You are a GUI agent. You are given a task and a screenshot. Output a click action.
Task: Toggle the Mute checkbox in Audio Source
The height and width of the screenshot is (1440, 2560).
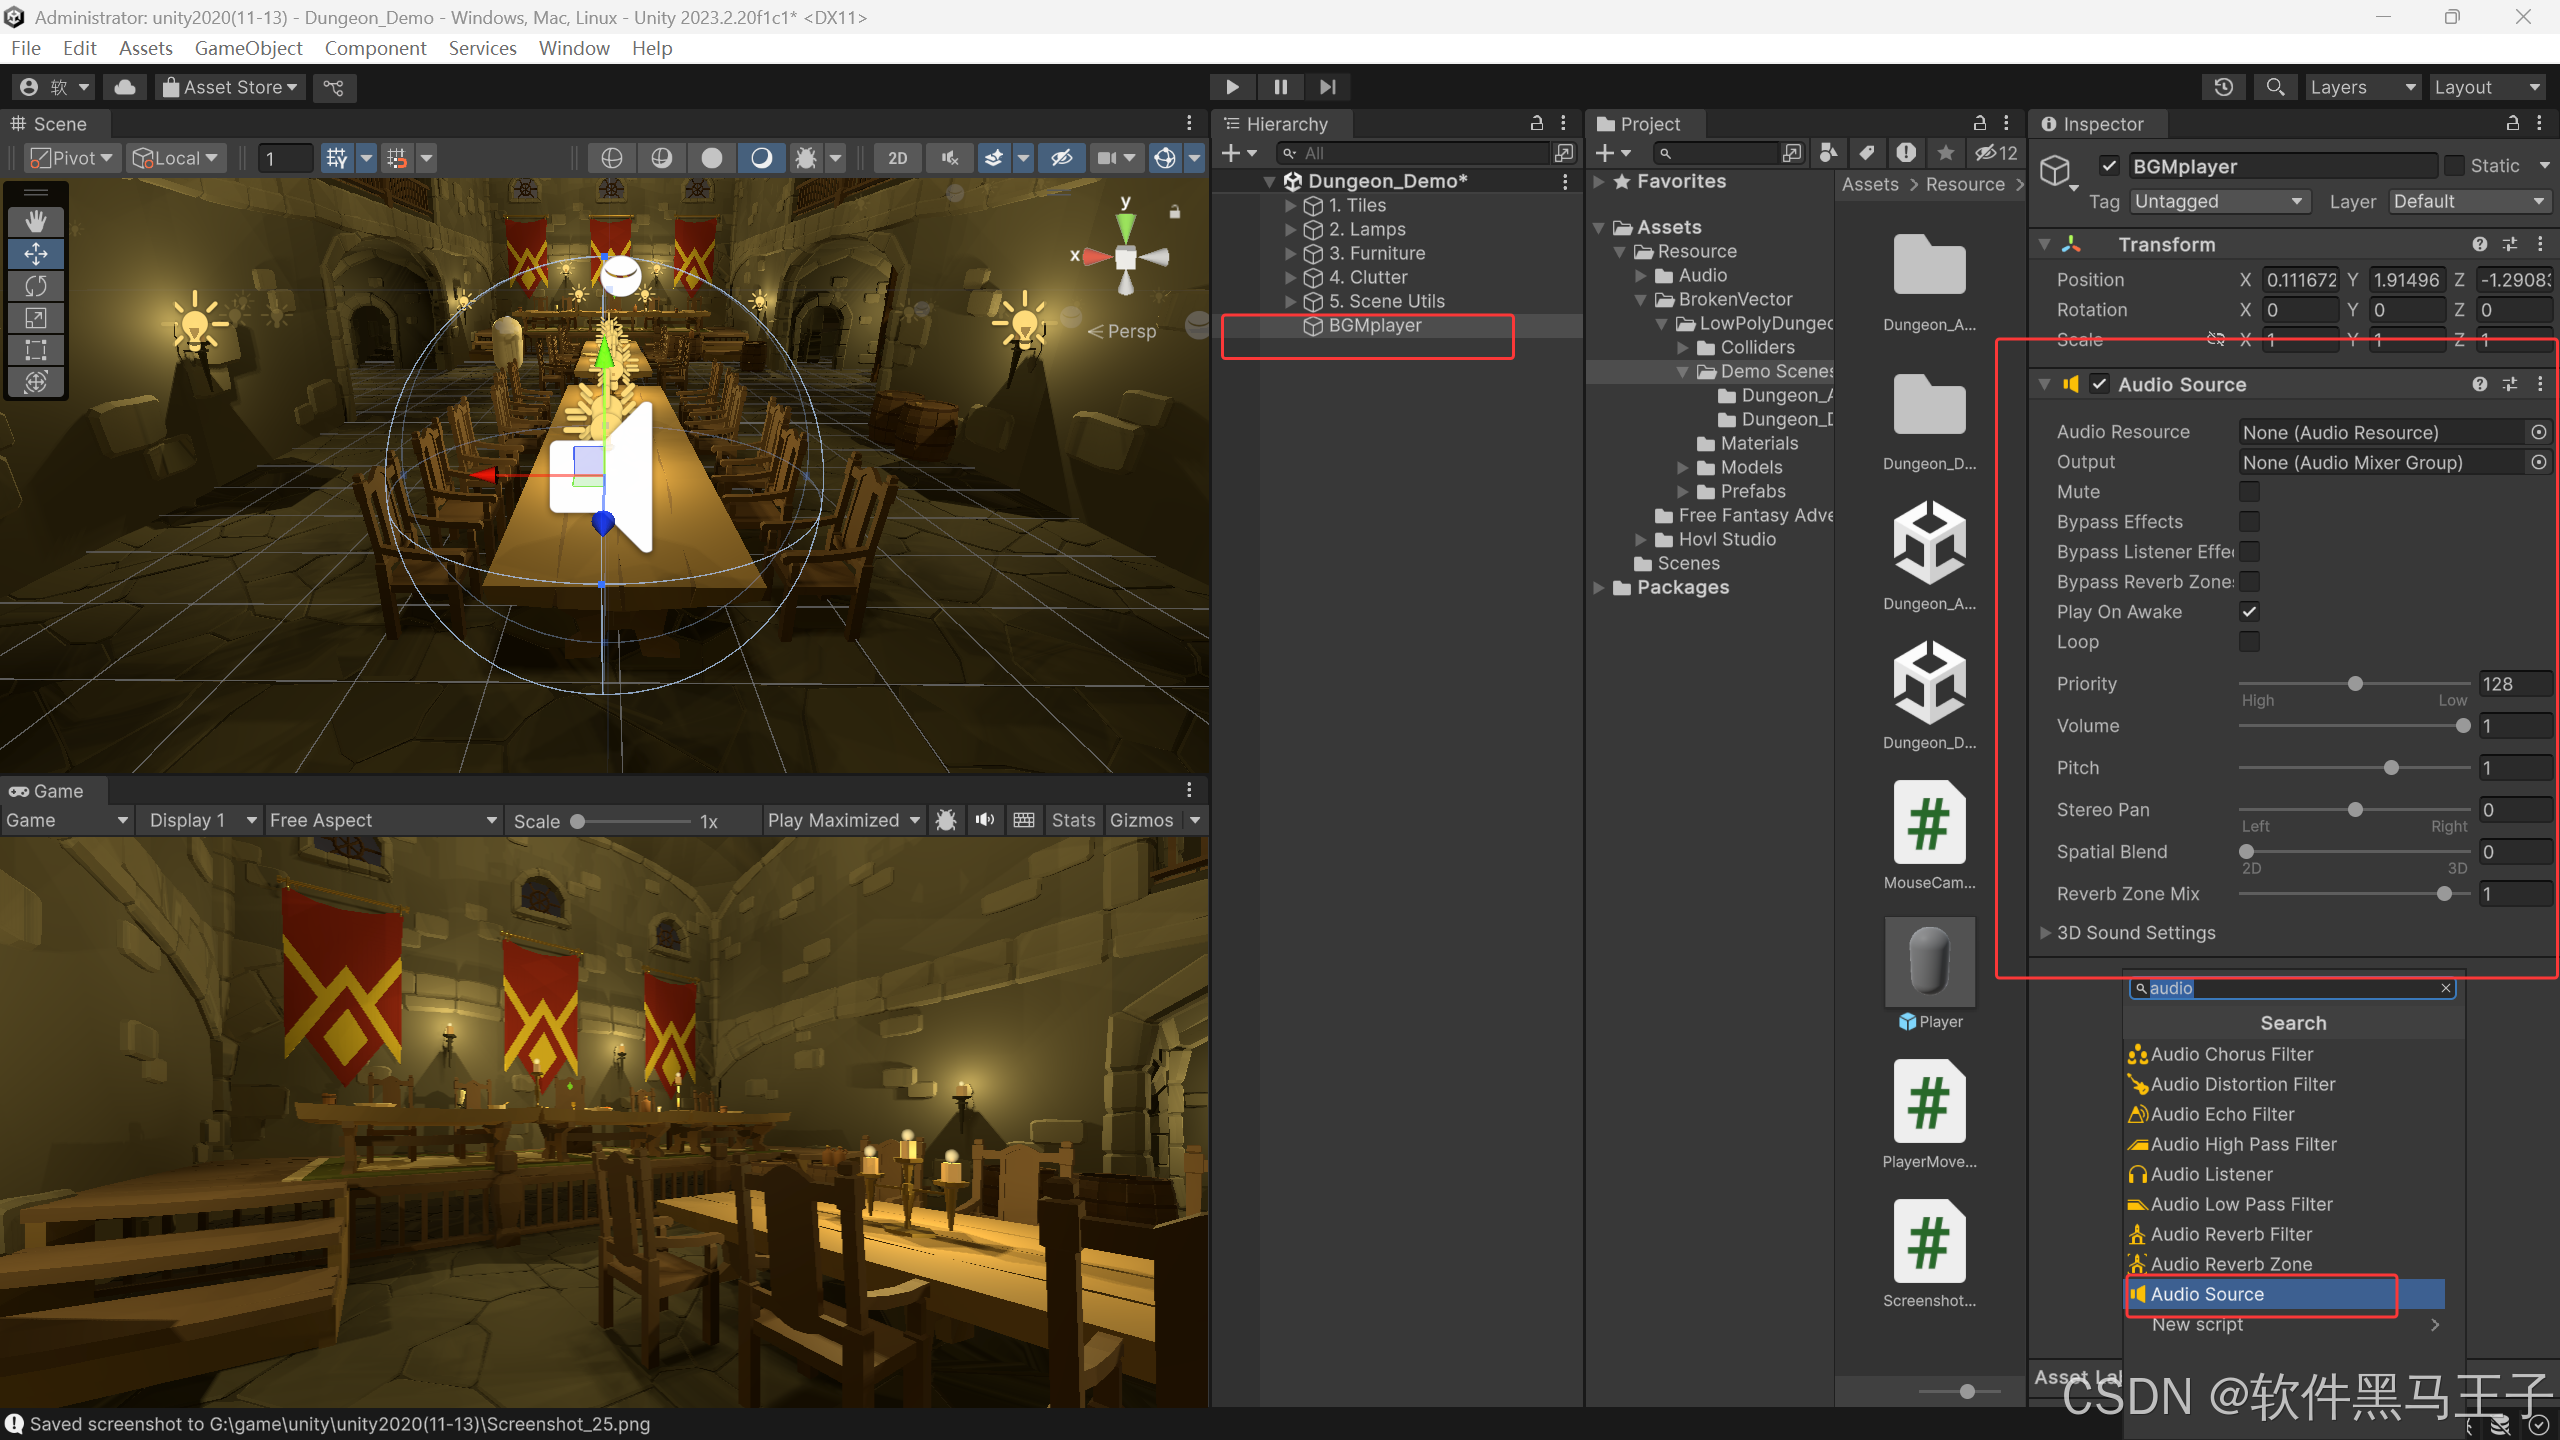[2249, 492]
